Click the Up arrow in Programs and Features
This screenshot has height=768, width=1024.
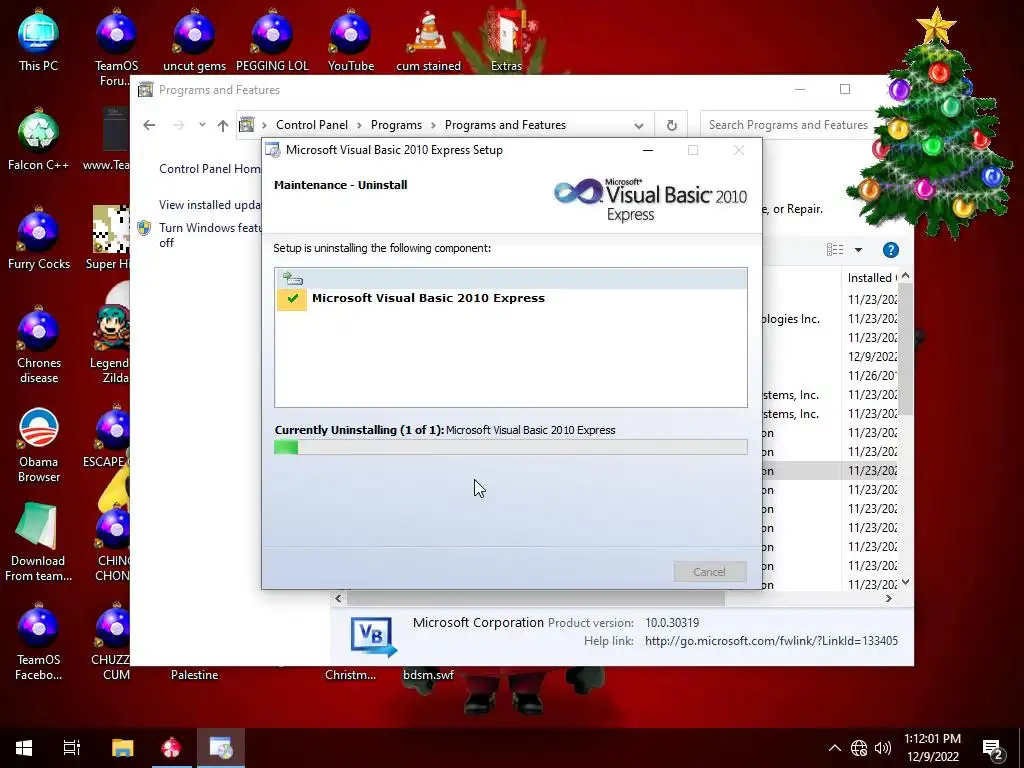pos(223,125)
